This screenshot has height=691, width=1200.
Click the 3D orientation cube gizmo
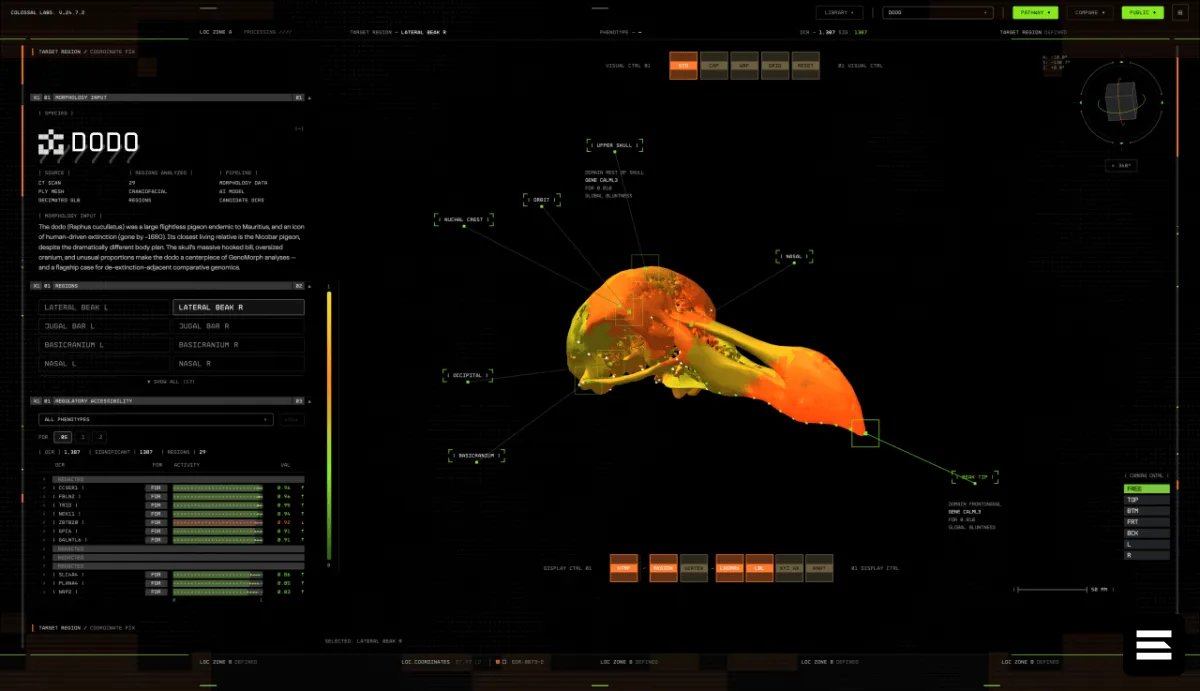[1120, 100]
